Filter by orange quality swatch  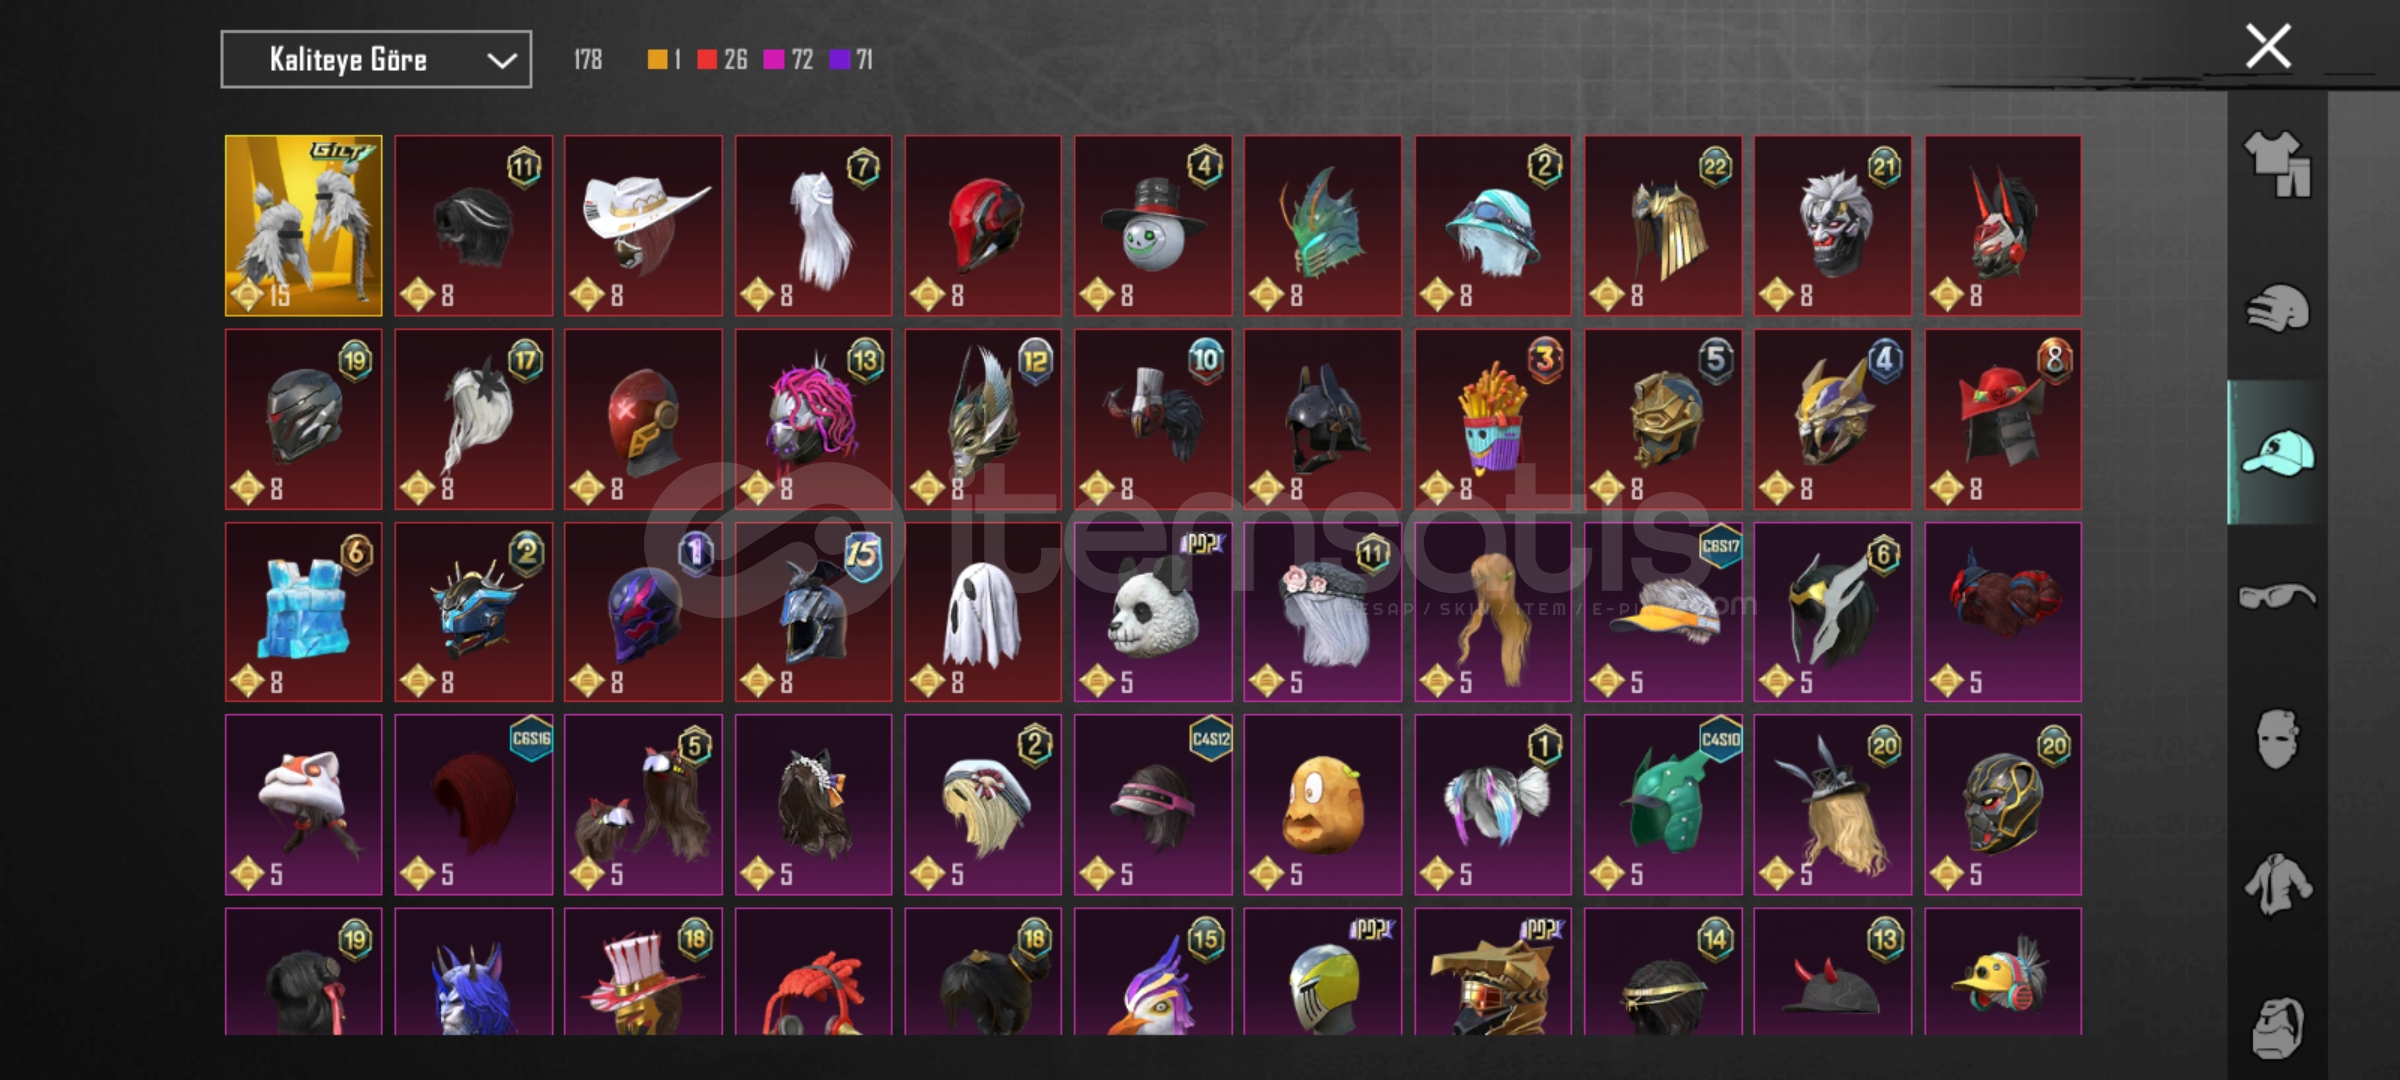click(665, 60)
